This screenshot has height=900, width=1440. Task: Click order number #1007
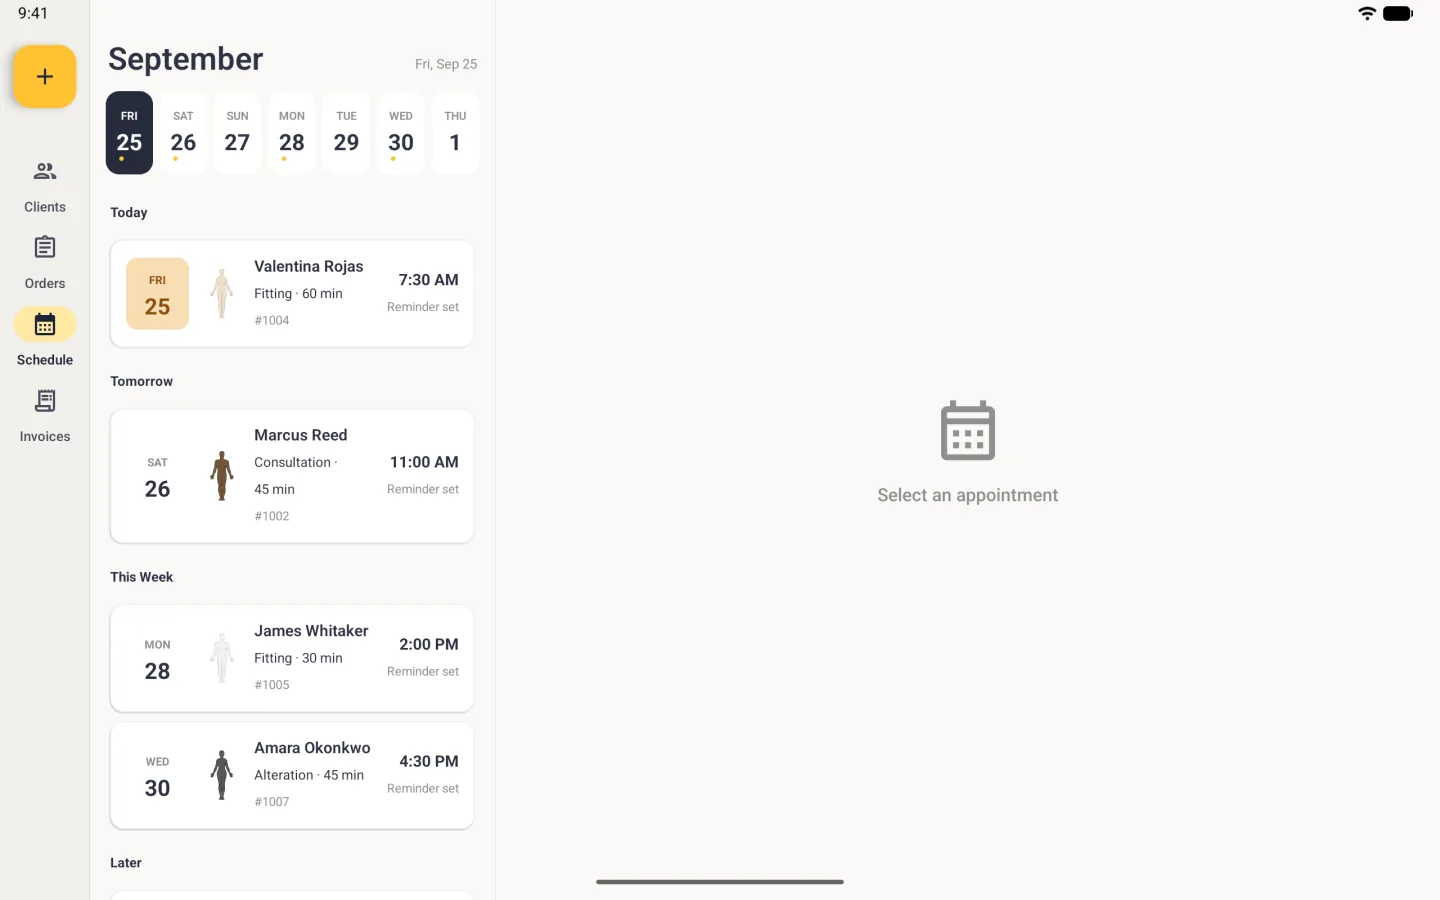pos(272,802)
